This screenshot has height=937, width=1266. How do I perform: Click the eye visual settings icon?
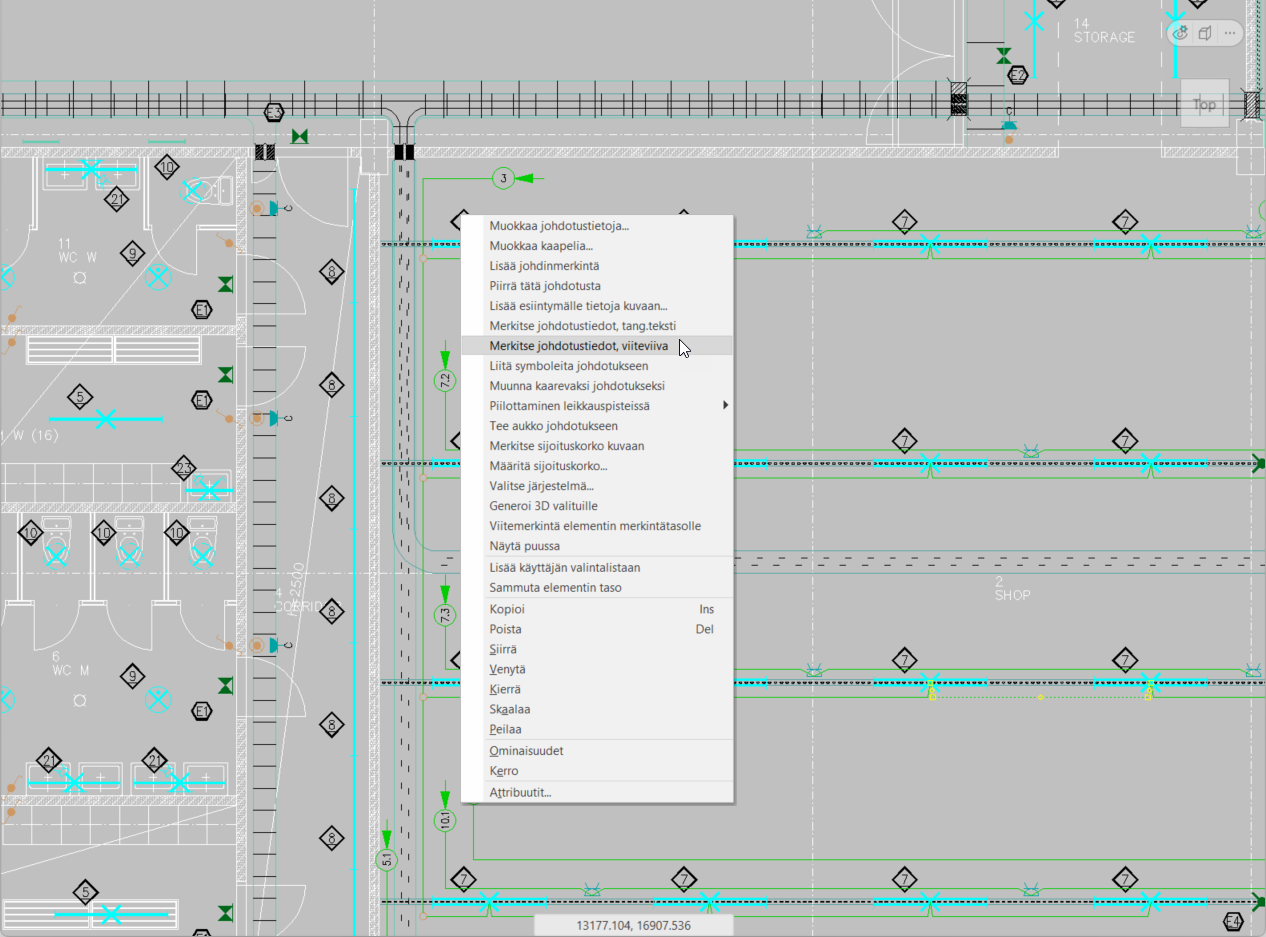pyautogui.click(x=1181, y=33)
